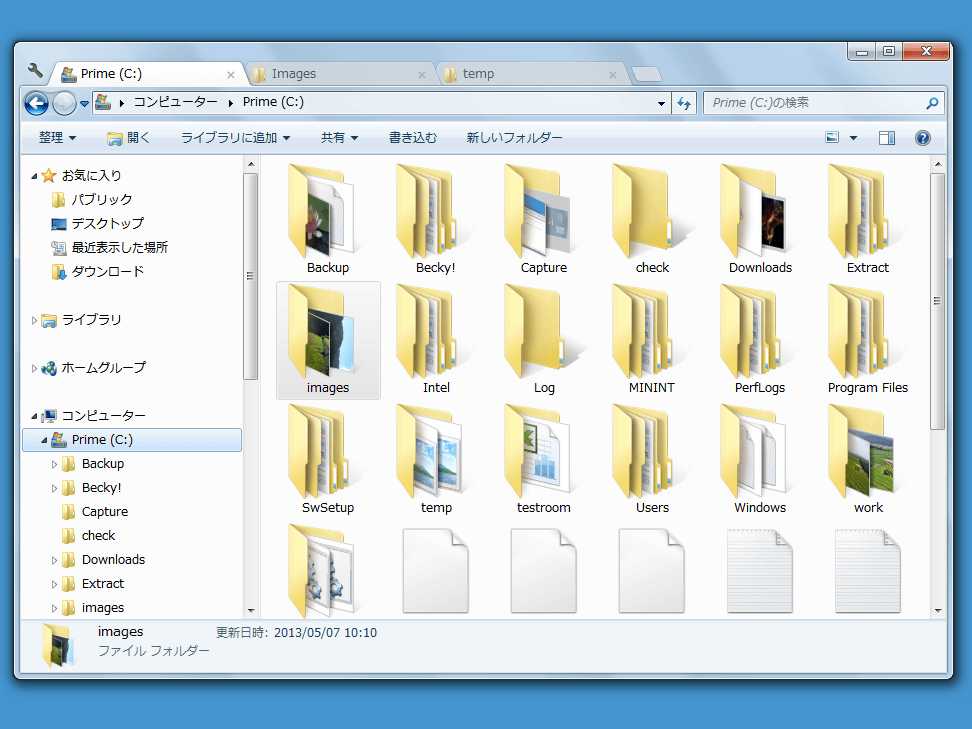Click the forward navigation arrow button
This screenshot has height=729, width=972.
click(64, 103)
